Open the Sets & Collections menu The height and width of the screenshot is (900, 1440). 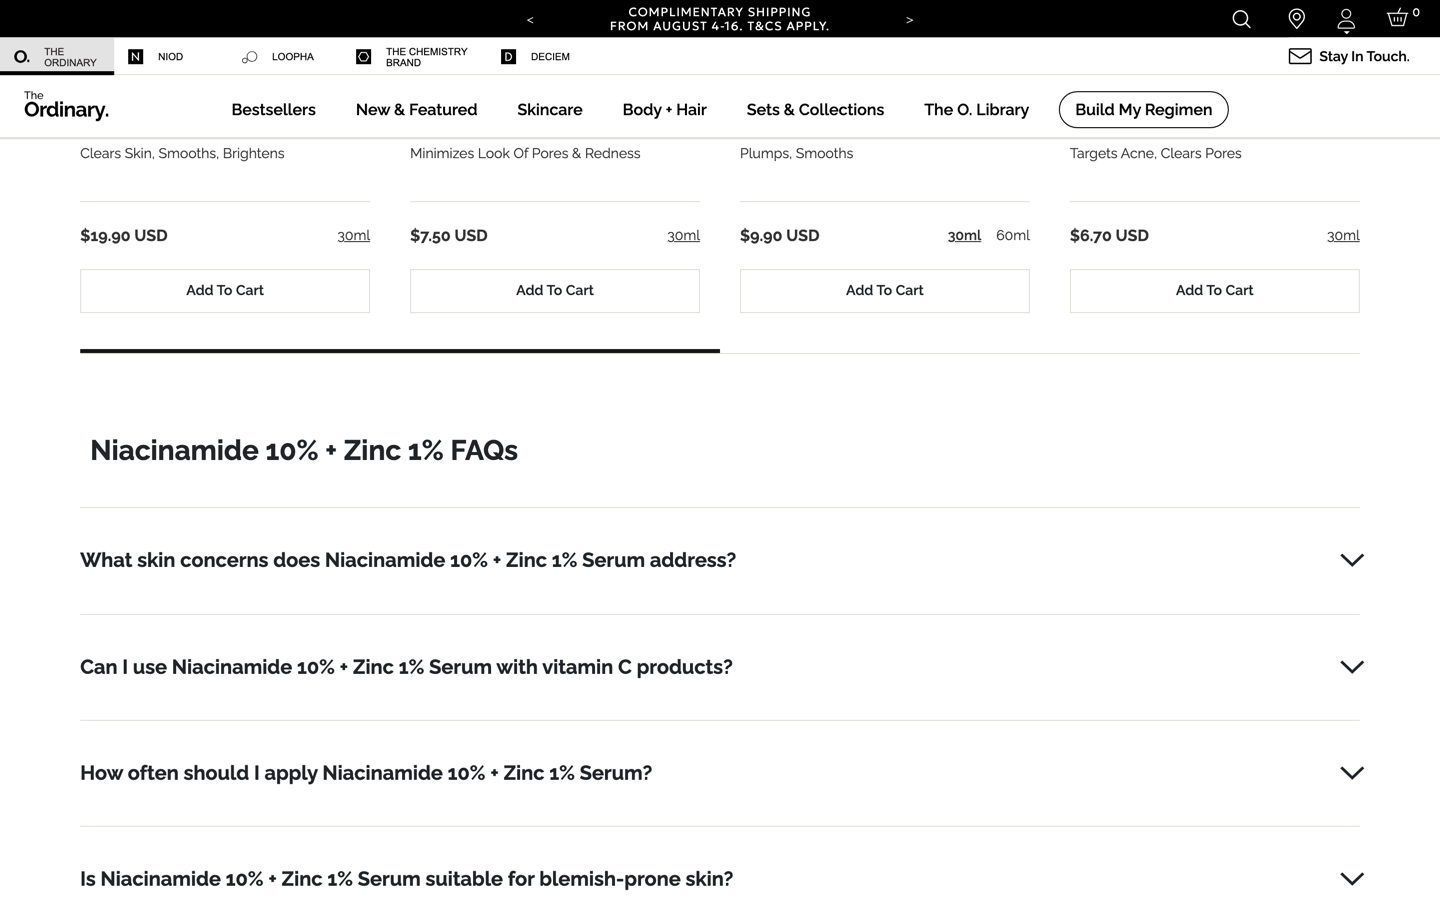tap(815, 110)
